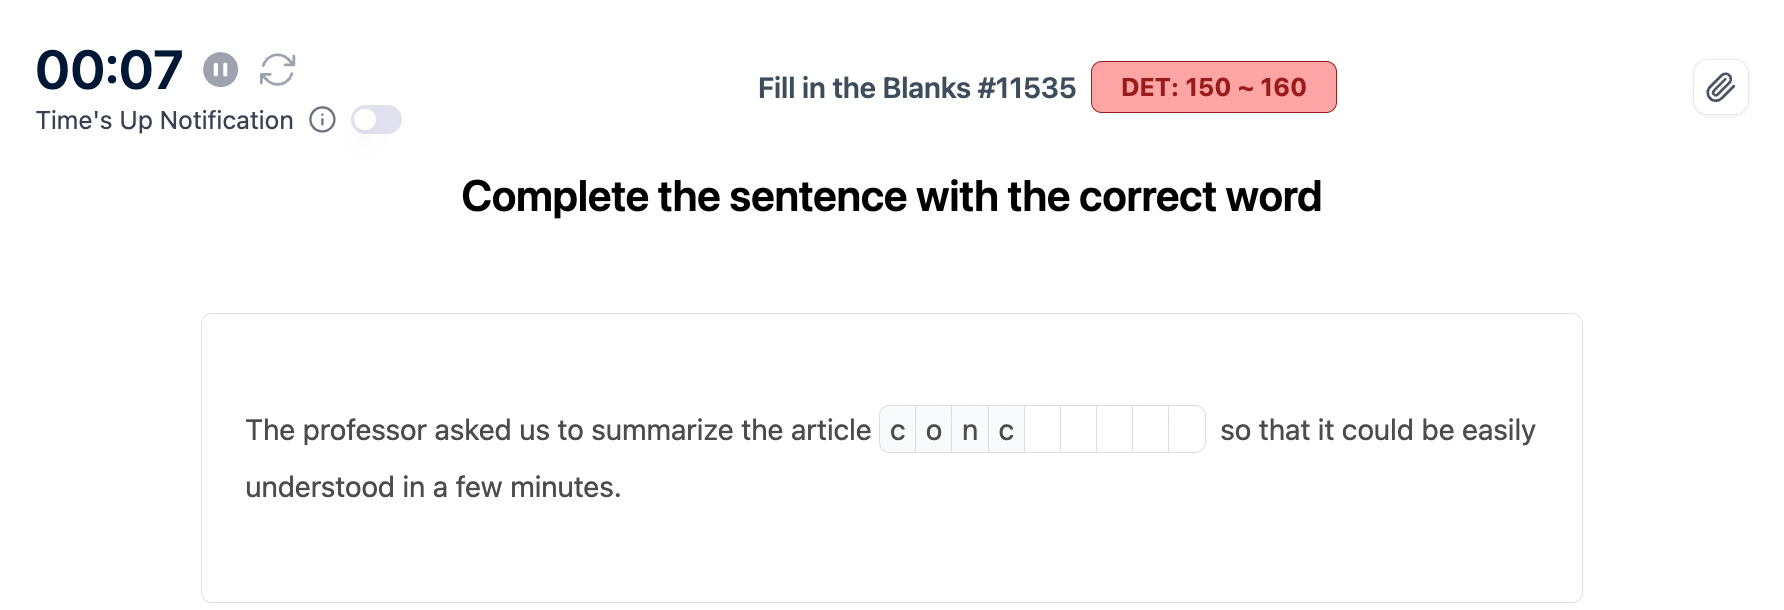The image size is (1784, 610).
Task: Select the letter box containing 'o'
Action: 934,430
